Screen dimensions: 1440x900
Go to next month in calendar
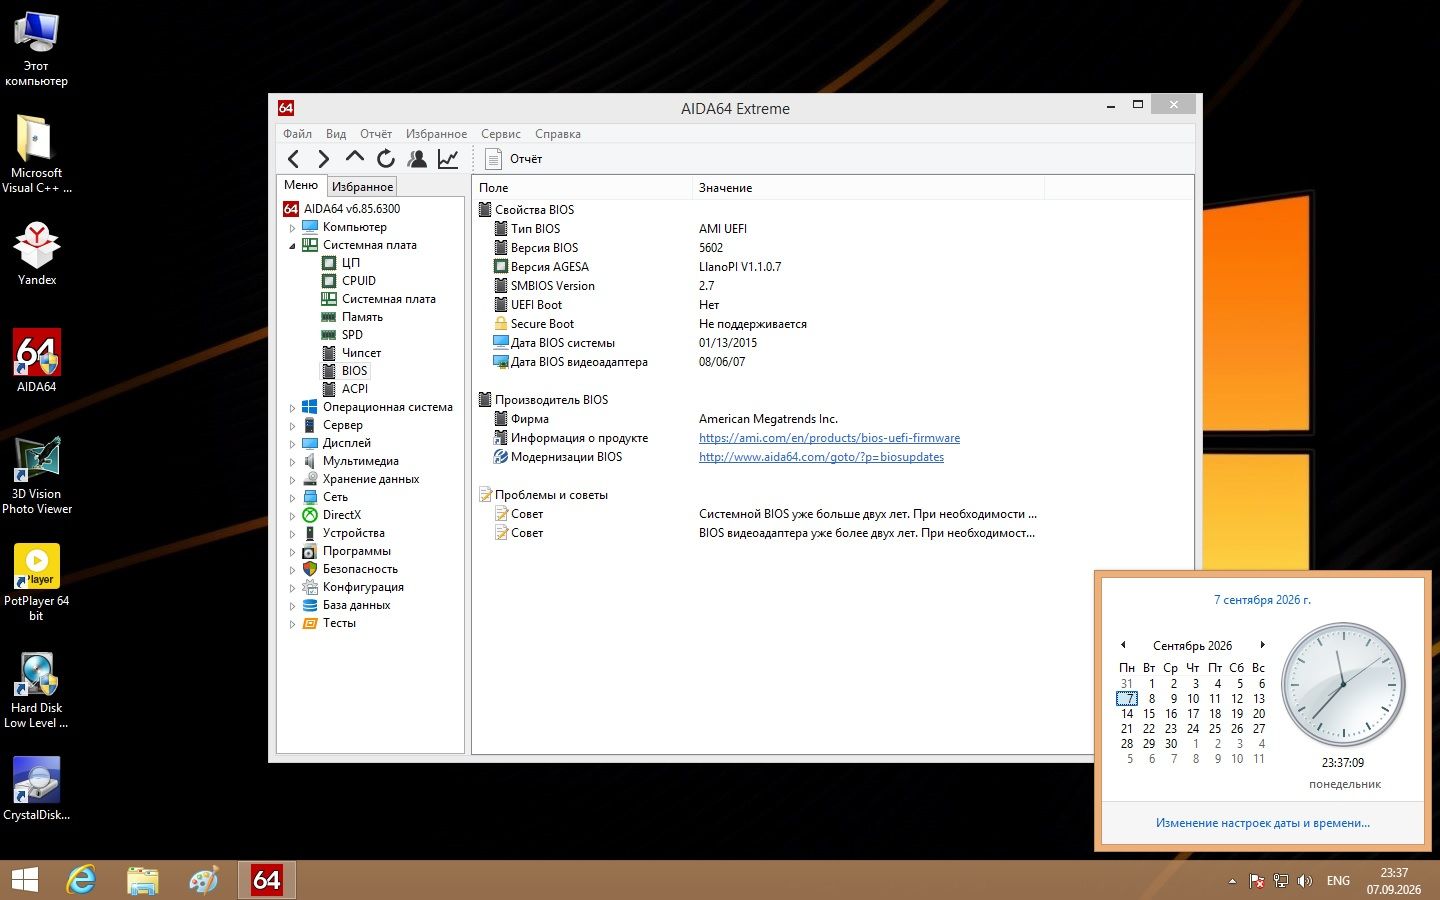click(x=1262, y=645)
